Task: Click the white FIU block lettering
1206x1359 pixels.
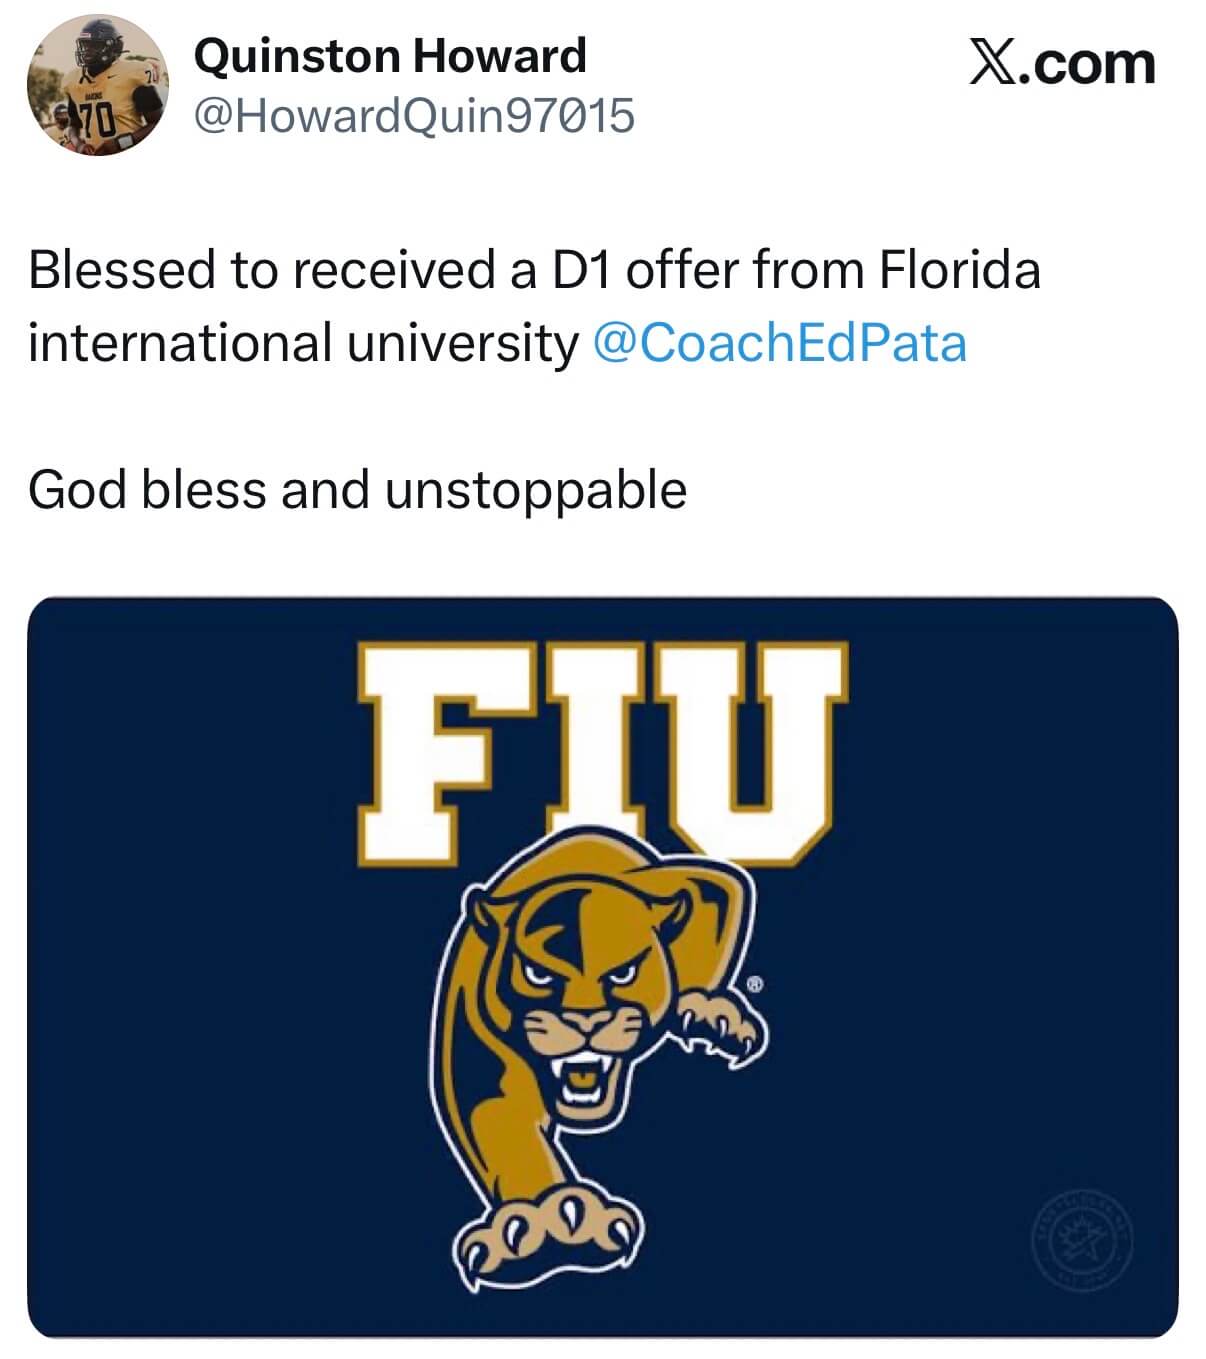Action: point(600,745)
